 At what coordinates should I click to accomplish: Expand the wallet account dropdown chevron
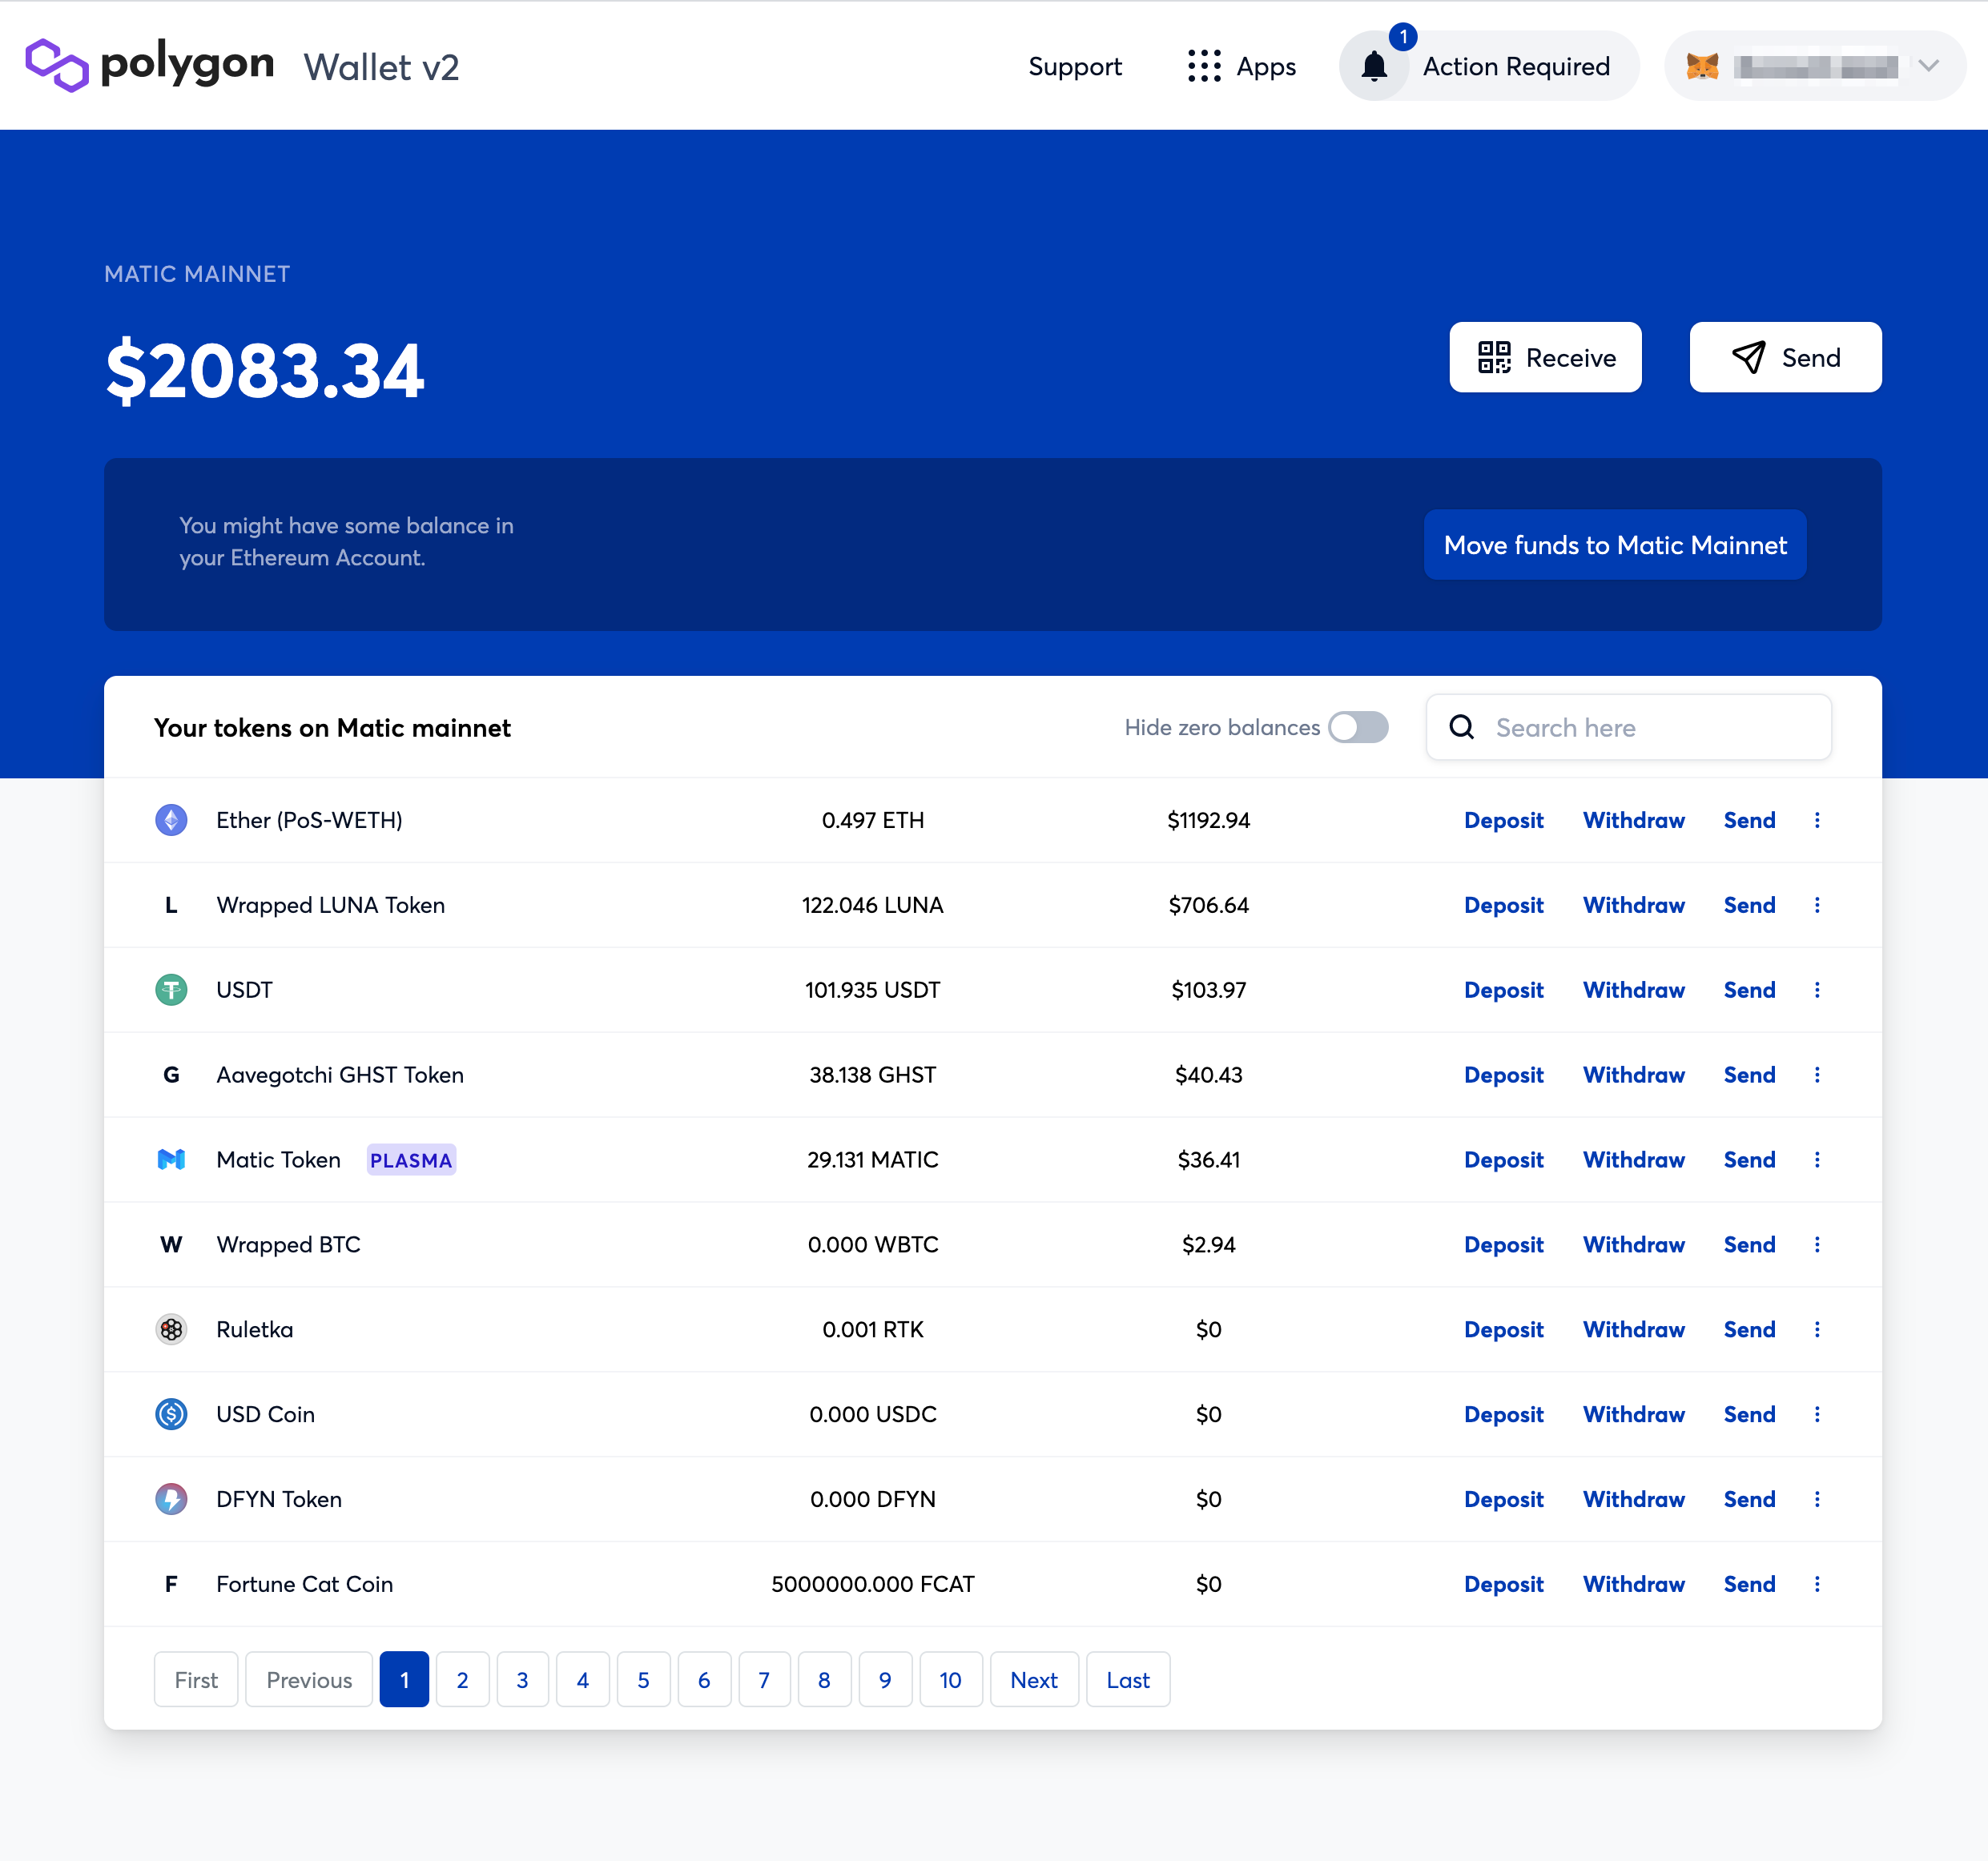click(x=1928, y=66)
